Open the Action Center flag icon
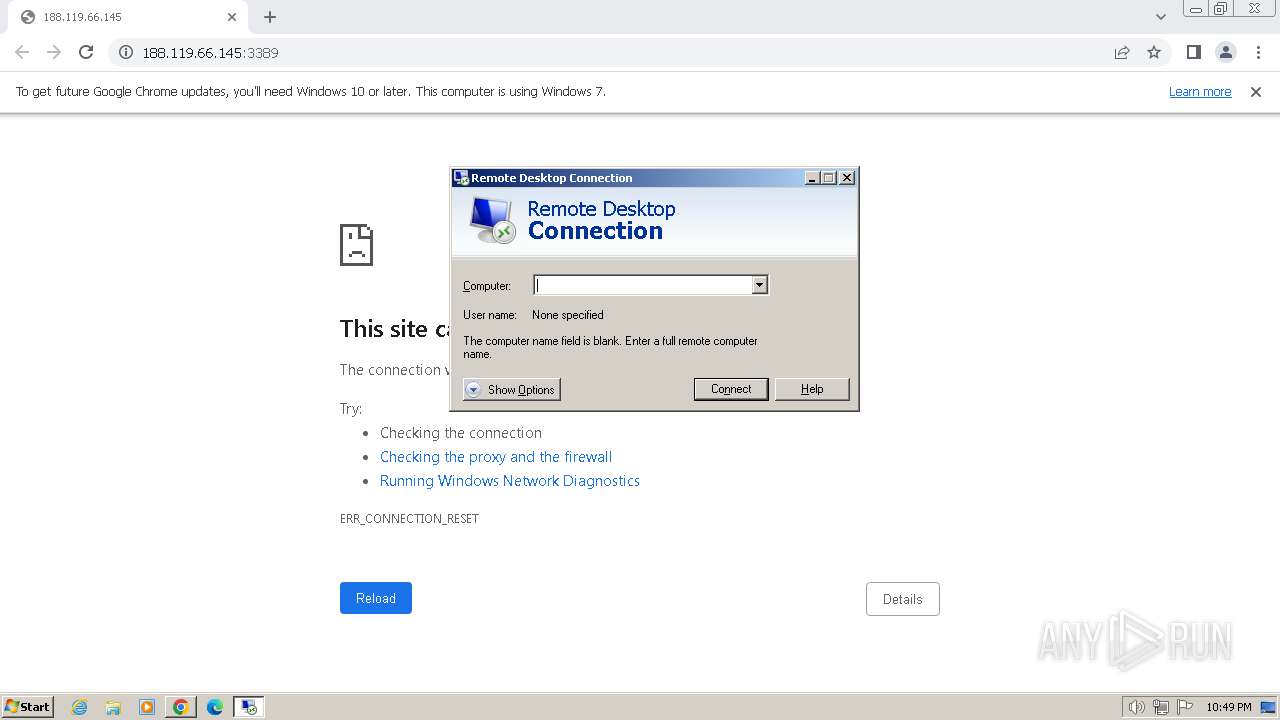Viewport: 1280px width, 720px height. pyautogui.click(x=1185, y=707)
